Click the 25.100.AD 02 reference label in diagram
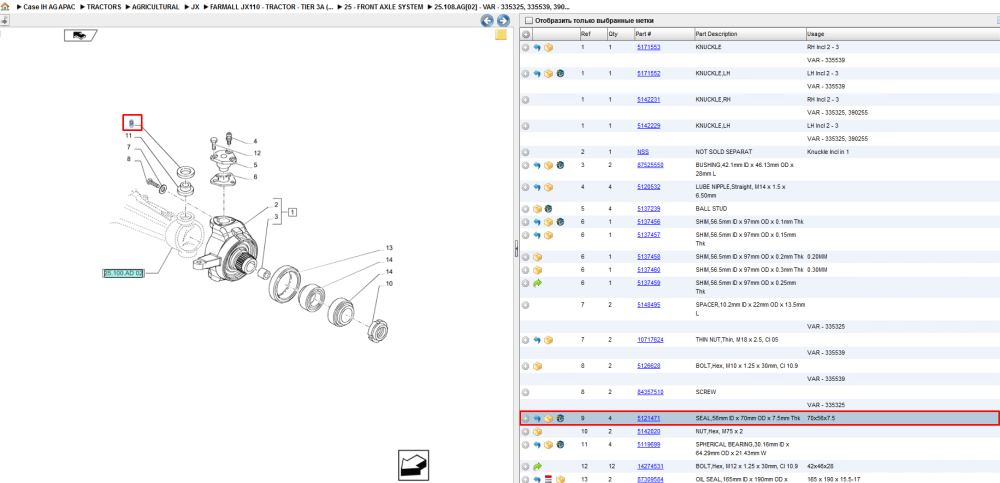The height and width of the screenshot is (483, 1000). pyautogui.click(x=124, y=273)
